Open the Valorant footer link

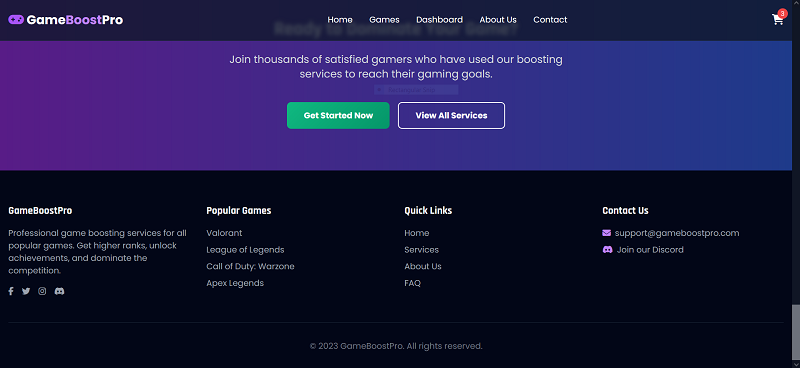(224, 233)
